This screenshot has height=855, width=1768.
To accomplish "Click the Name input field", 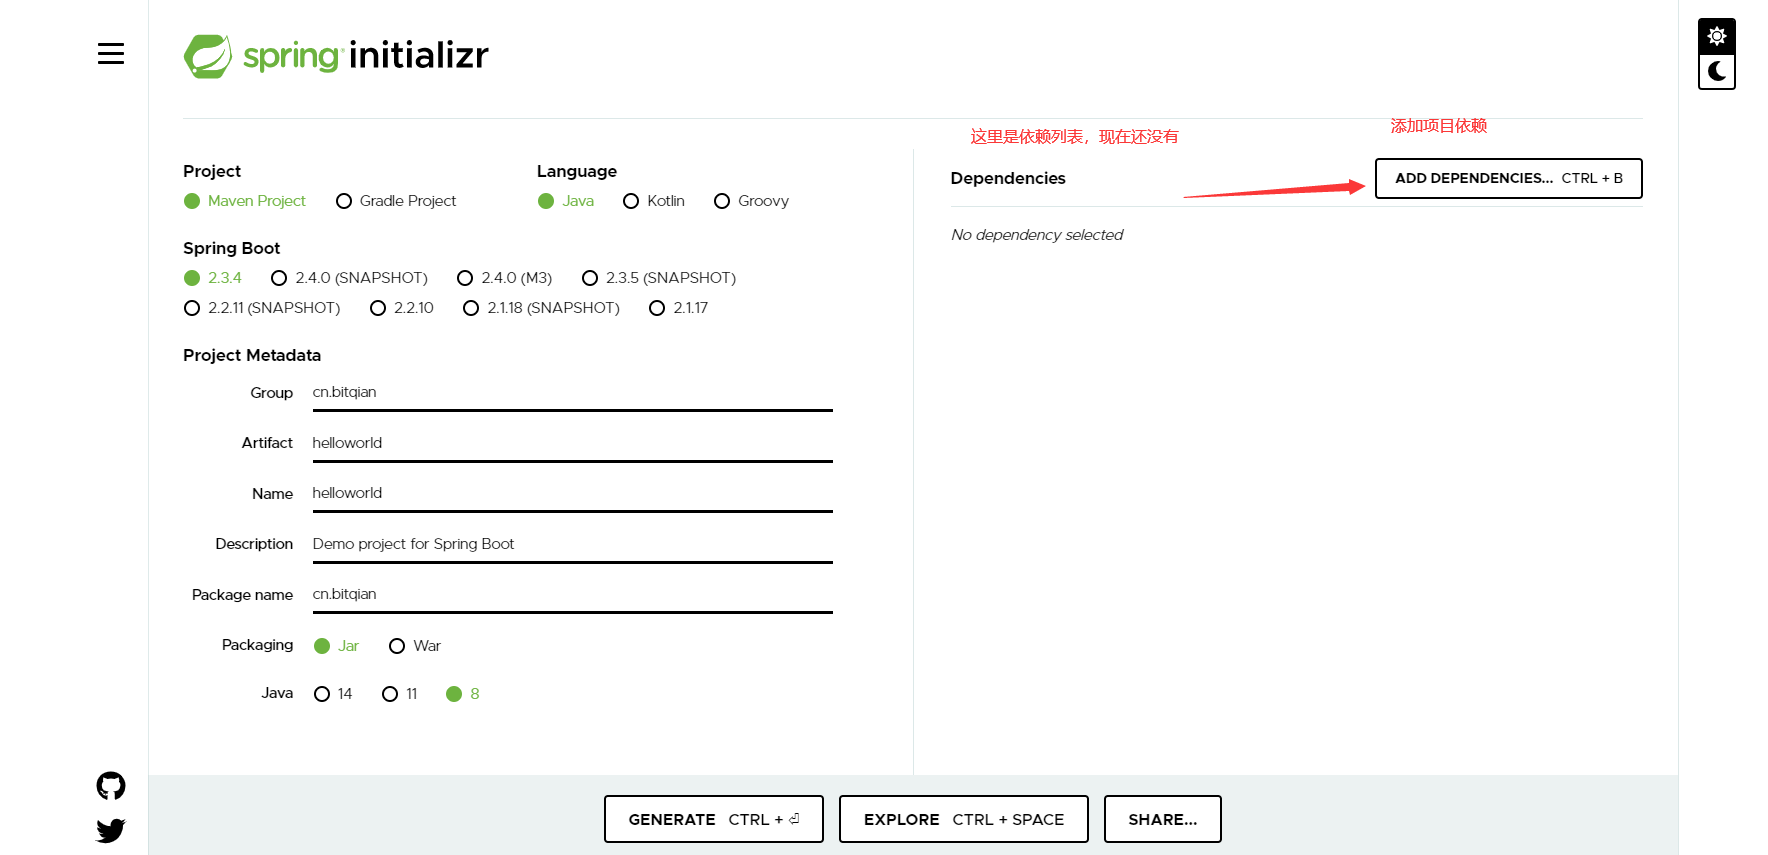I will pos(572,493).
